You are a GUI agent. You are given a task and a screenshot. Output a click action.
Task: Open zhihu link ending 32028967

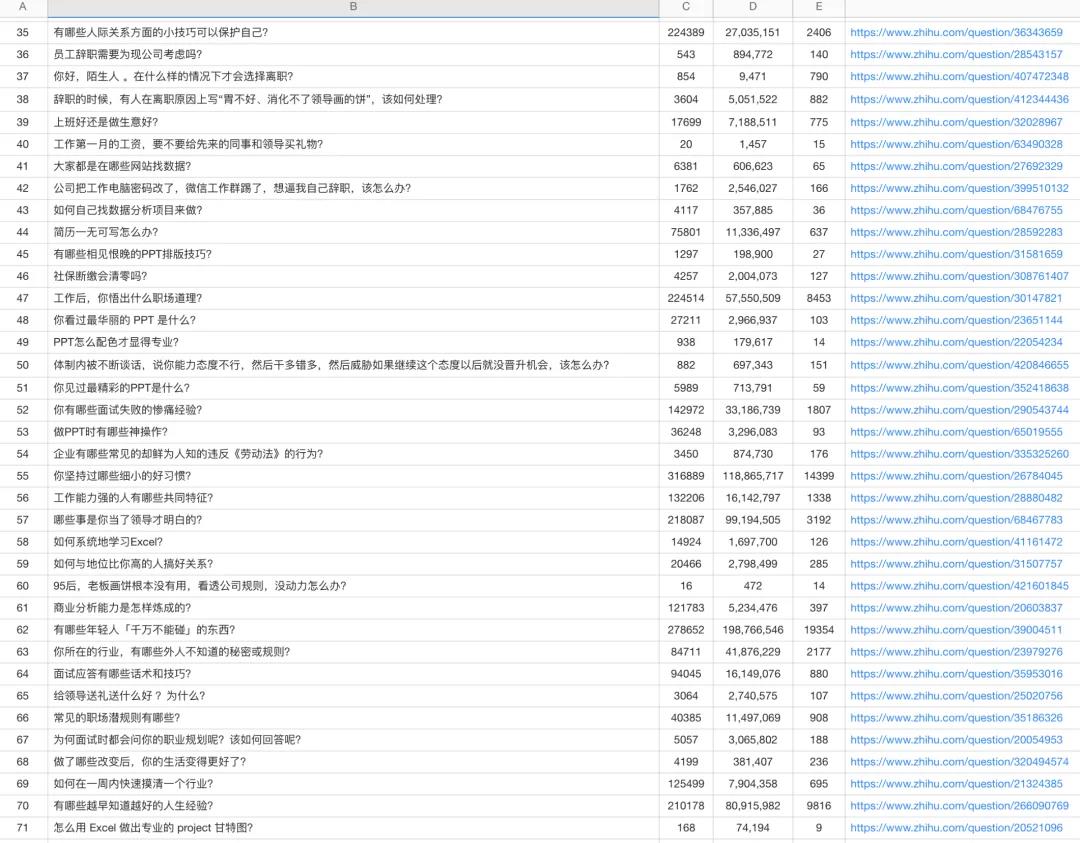click(x=956, y=122)
